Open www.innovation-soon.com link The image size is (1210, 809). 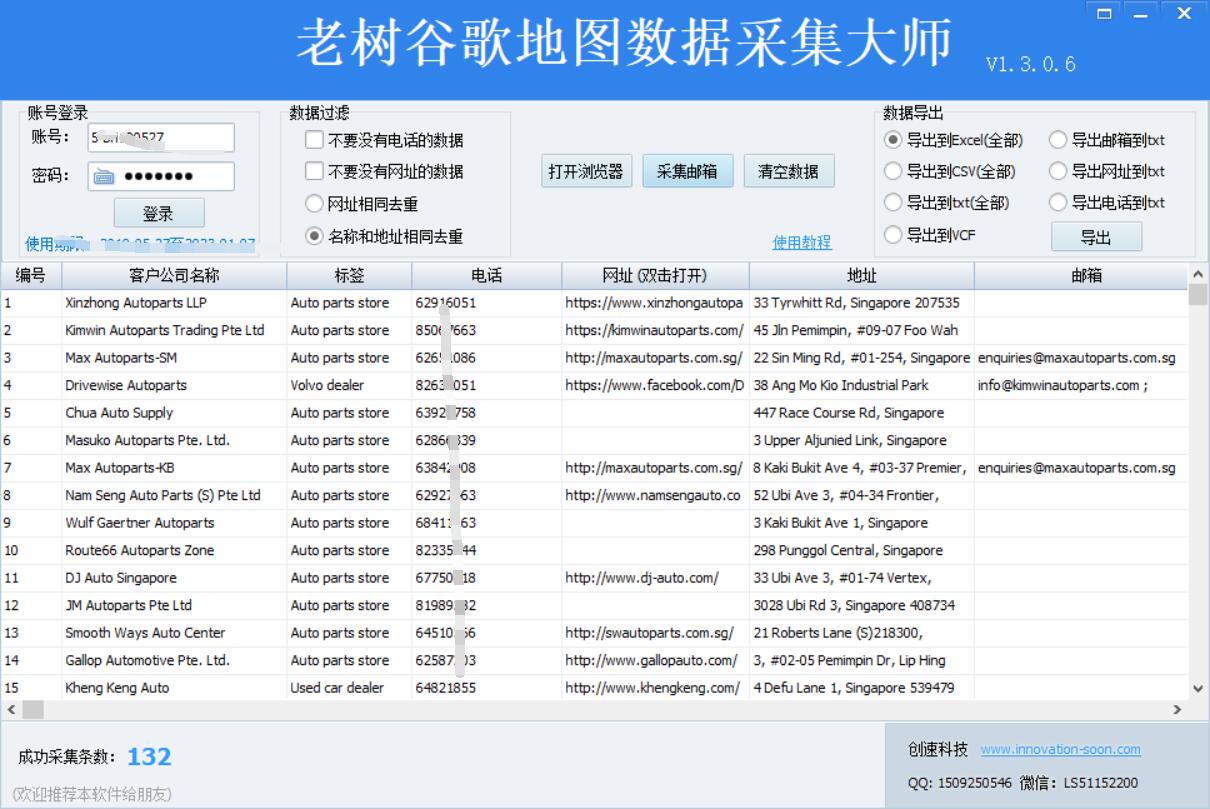click(1060, 749)
